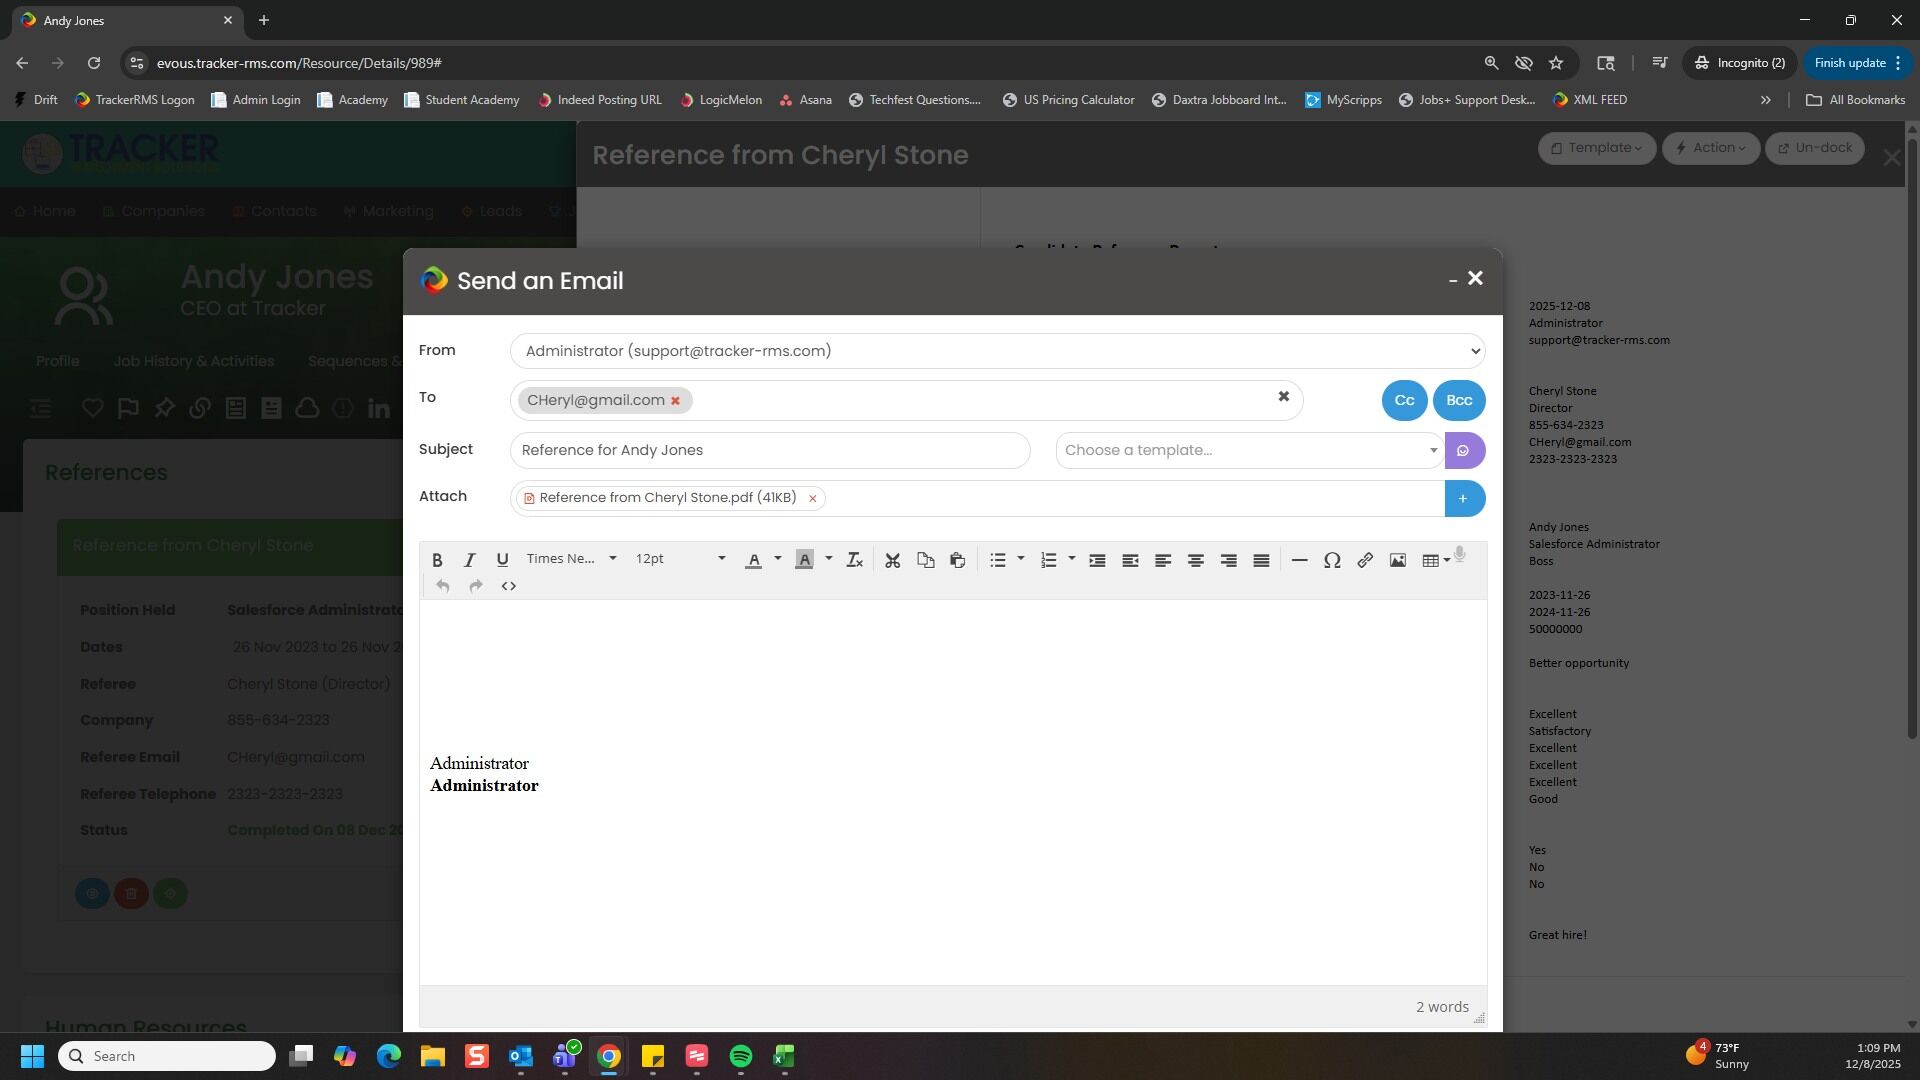The height and width of the screenshot is (1080, 1920).
Task: Open the text color picker arrow
Action: (777, 559)
